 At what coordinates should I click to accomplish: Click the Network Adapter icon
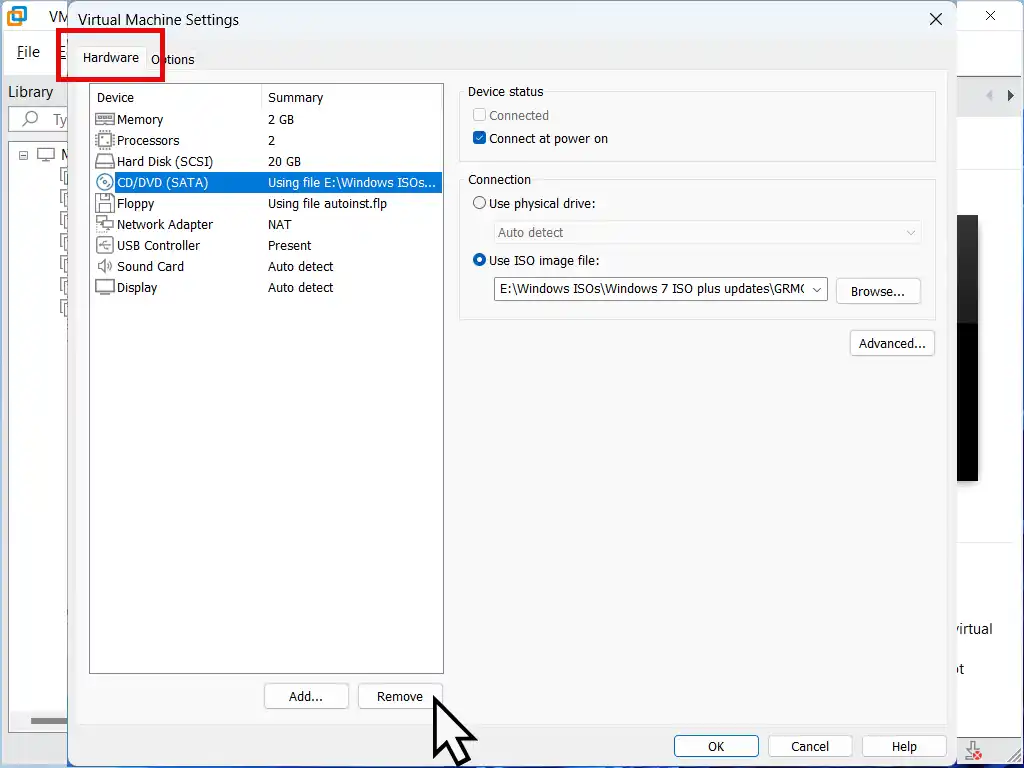(x=104, y=224)
